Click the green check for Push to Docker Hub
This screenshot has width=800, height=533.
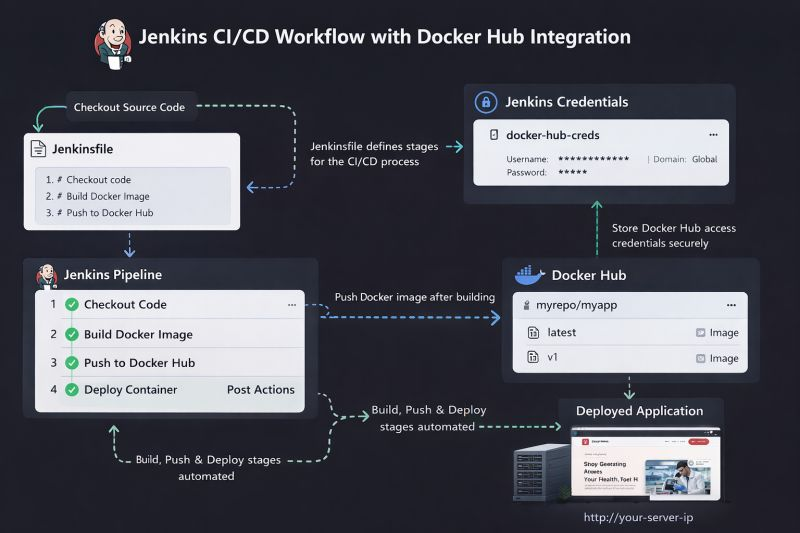tap(72, 363)
